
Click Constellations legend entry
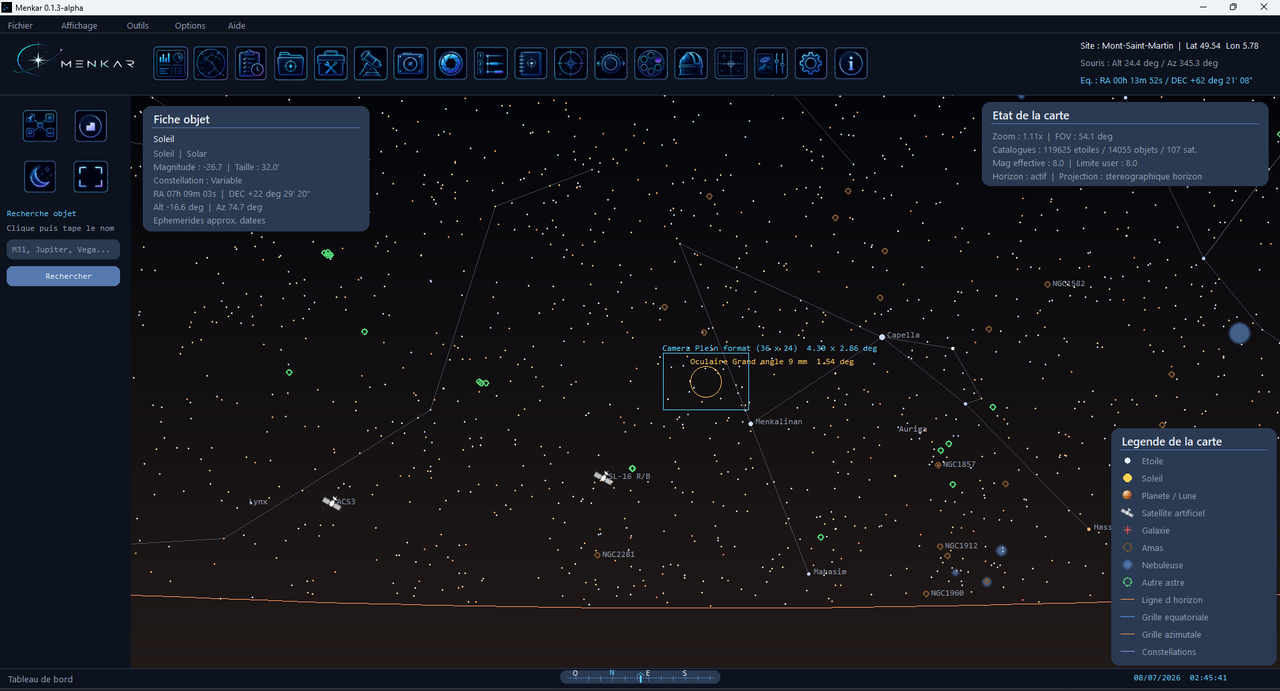(x=1169, y=652)
